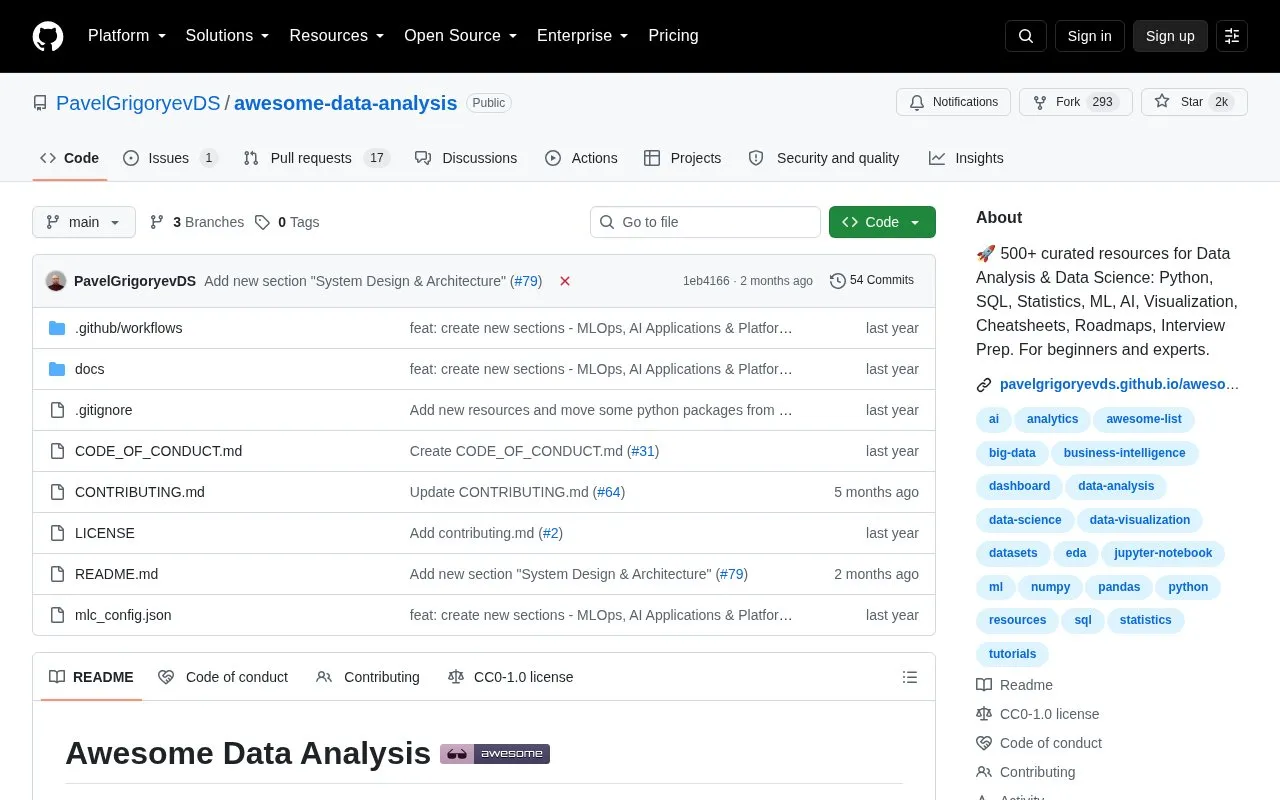Click the awesome badge beside the heading
Screen dimensions: 1280x800
tap(495, 753)
